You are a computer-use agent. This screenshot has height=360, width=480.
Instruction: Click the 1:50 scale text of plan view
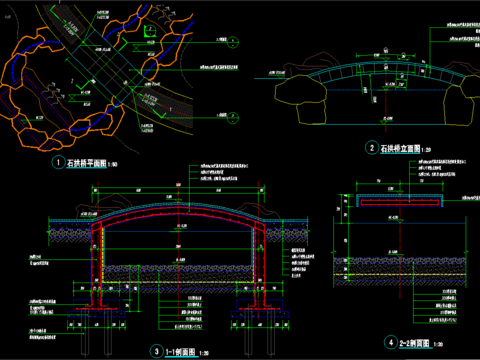[112, 164]
